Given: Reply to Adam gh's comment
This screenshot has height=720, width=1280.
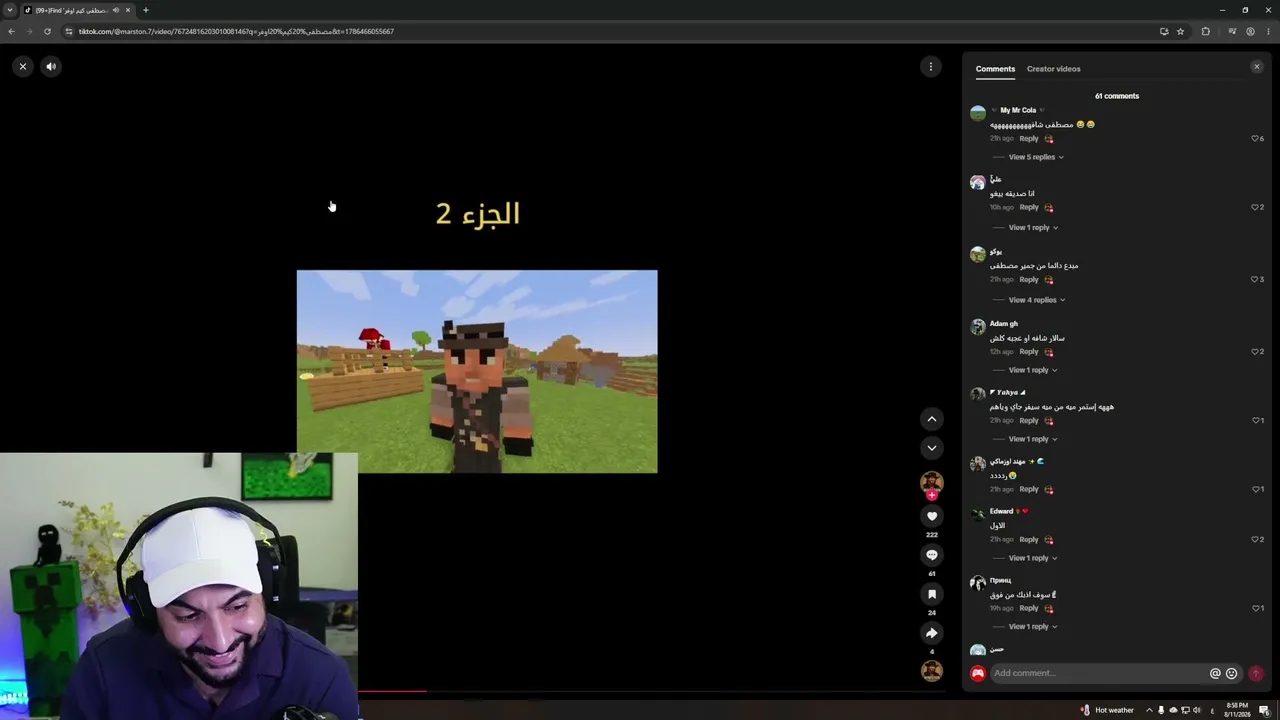Looking at the screenshot, I should [1029, 352].
